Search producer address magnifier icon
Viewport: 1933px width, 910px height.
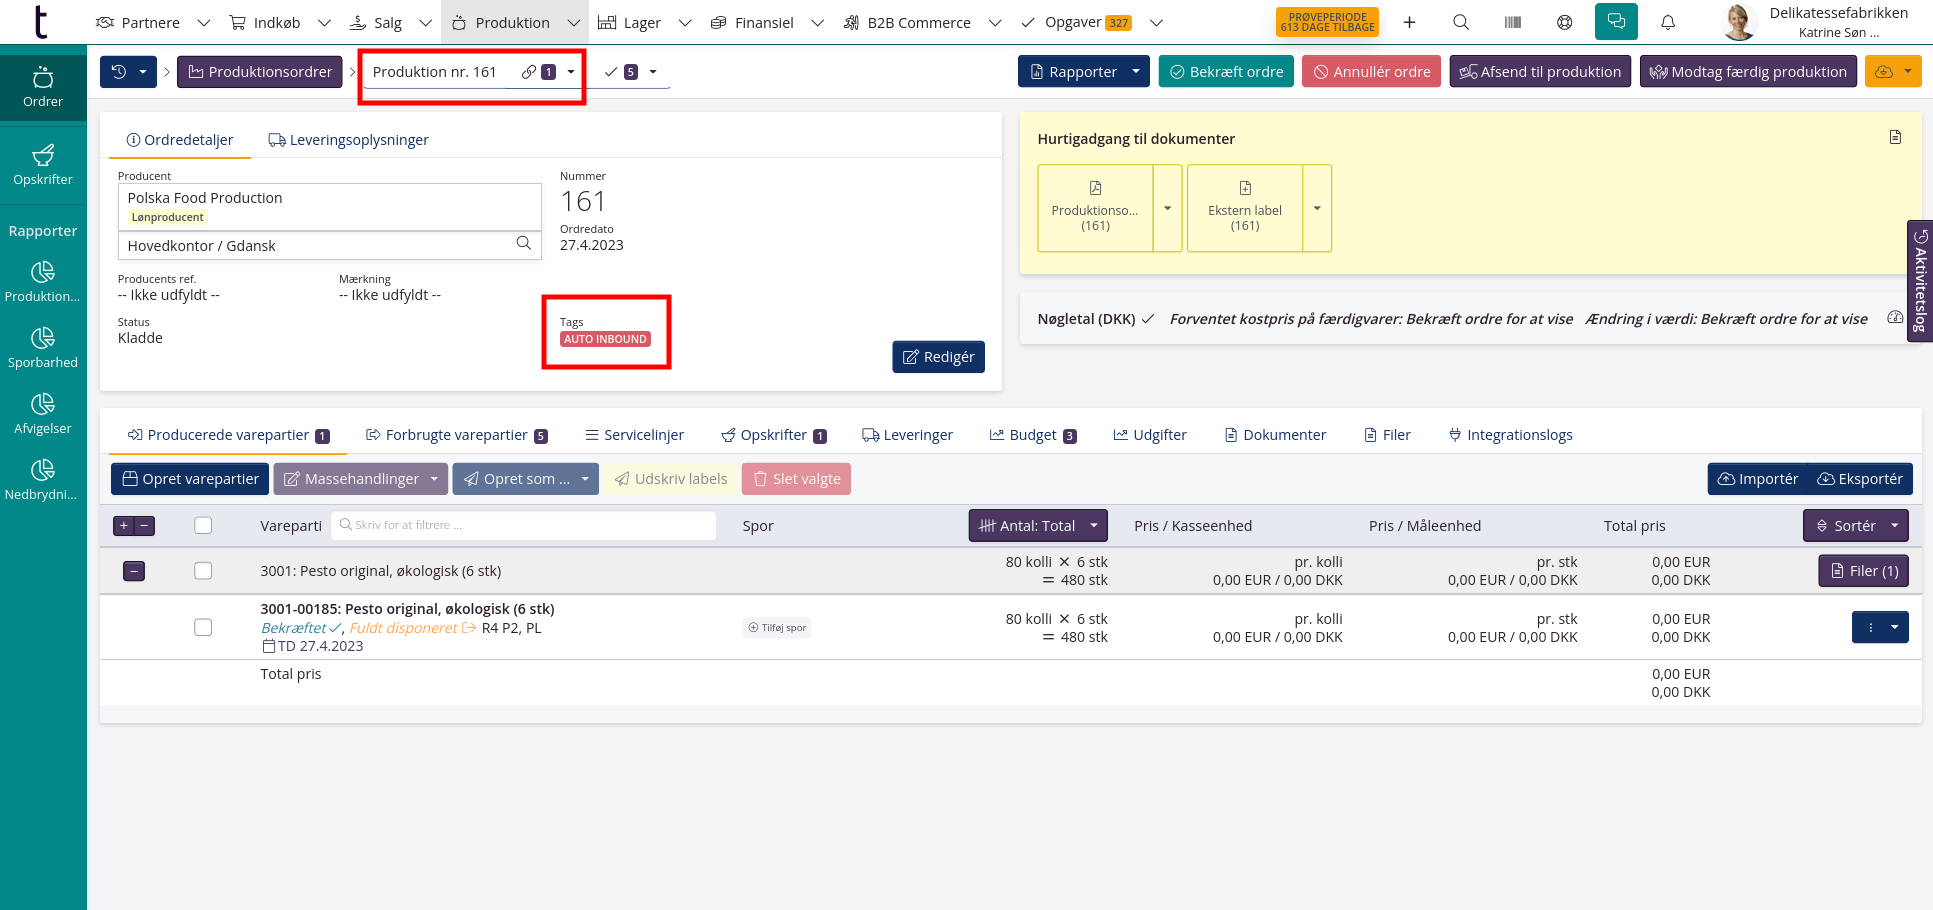pos(523,244)
